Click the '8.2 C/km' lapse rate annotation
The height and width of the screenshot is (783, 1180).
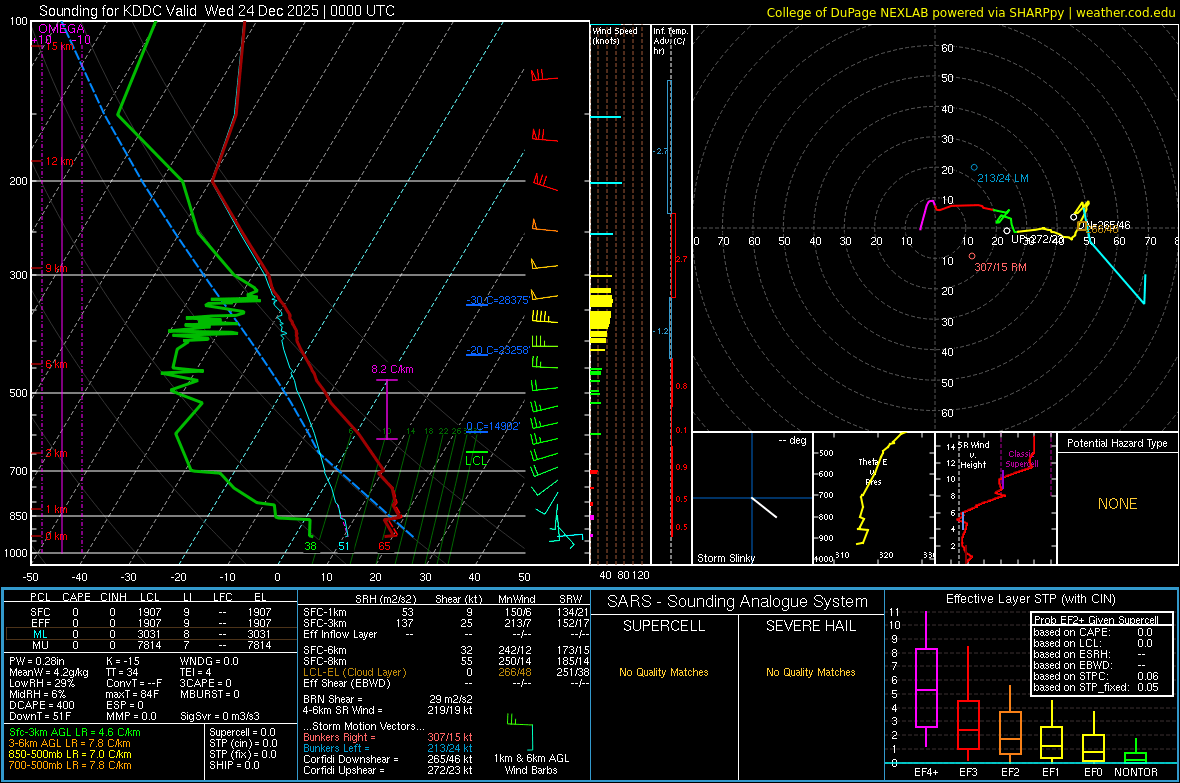click(392, 369)
